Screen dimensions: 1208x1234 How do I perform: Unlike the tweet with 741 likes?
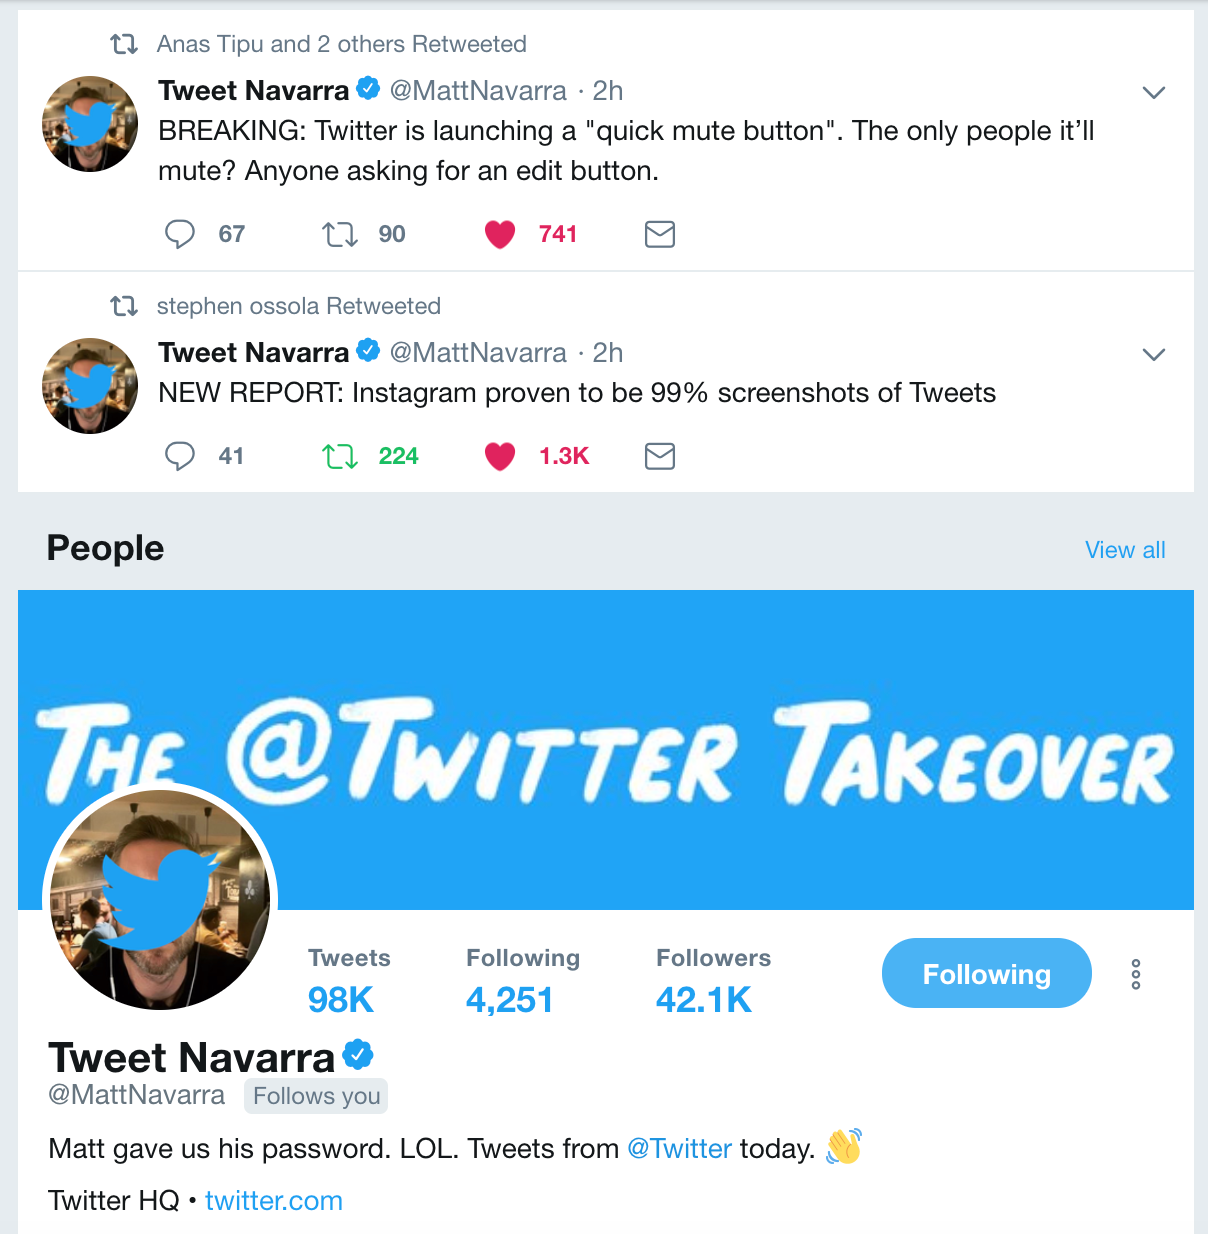click(x=500, y=234)
